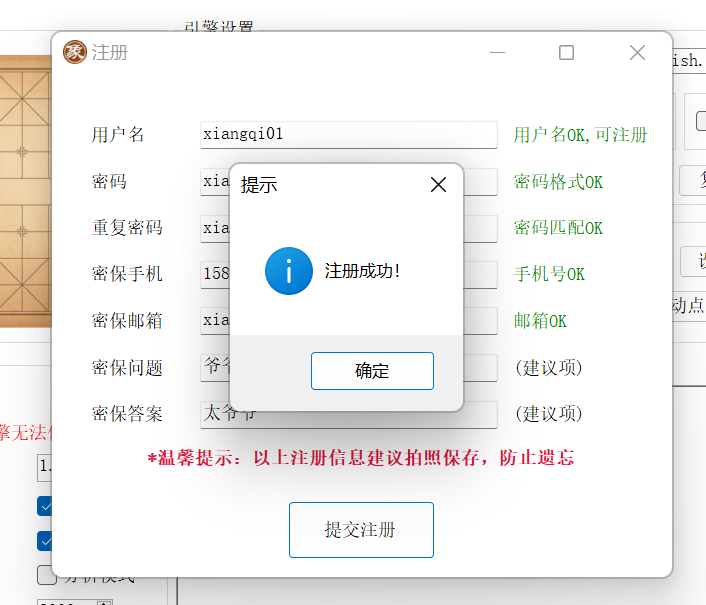Click the 引擎设置 label at the top
Viewport: 706px width, 605px height.
point(219,26)
